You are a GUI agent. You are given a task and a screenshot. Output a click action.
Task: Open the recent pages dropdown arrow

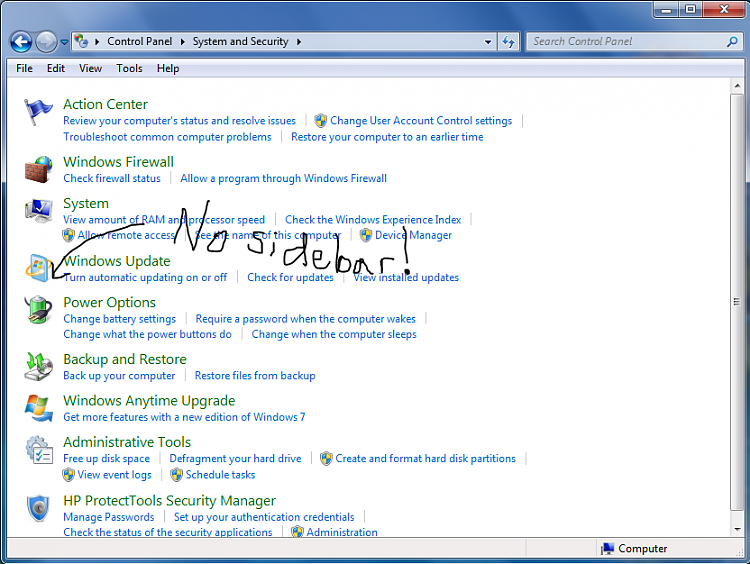64,42
